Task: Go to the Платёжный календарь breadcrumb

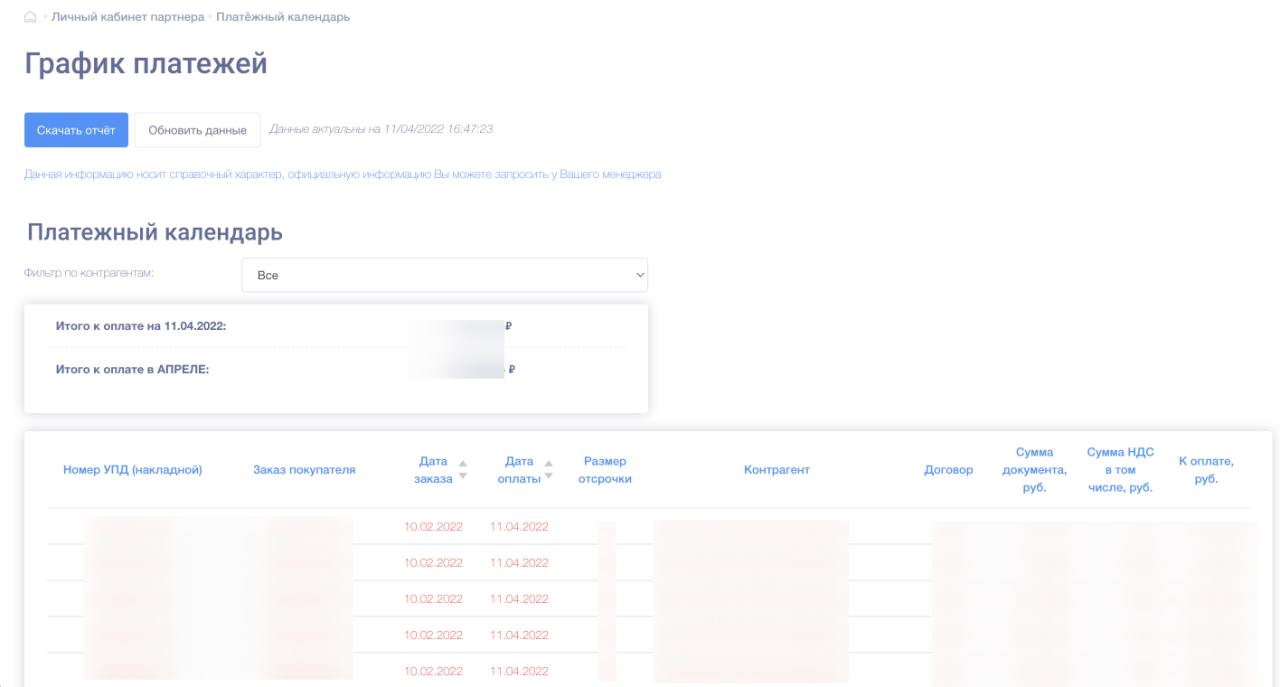Action: [x=283, y=17]
